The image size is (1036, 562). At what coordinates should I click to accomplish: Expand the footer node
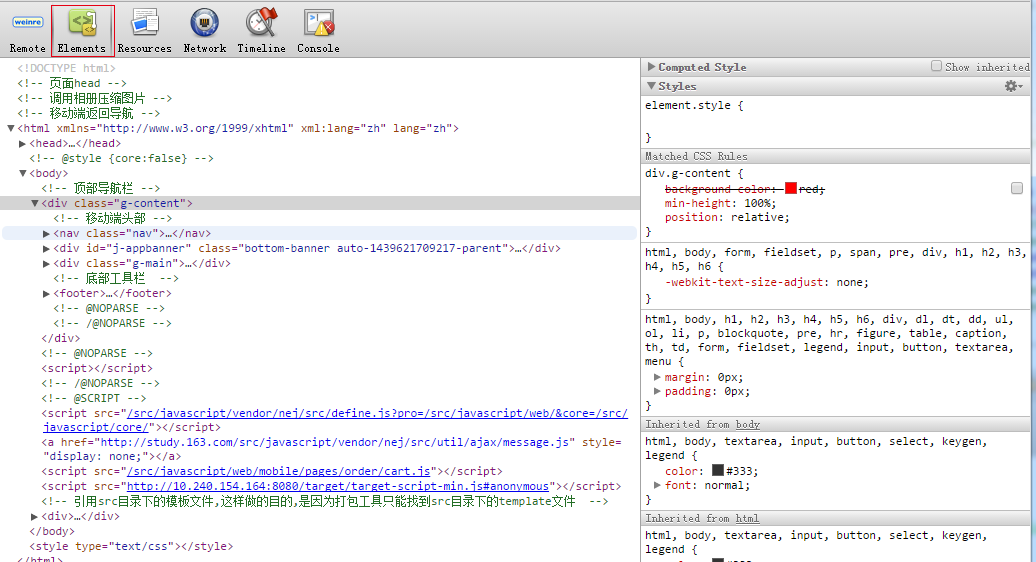pyautogui.click(x=46, y=293)
